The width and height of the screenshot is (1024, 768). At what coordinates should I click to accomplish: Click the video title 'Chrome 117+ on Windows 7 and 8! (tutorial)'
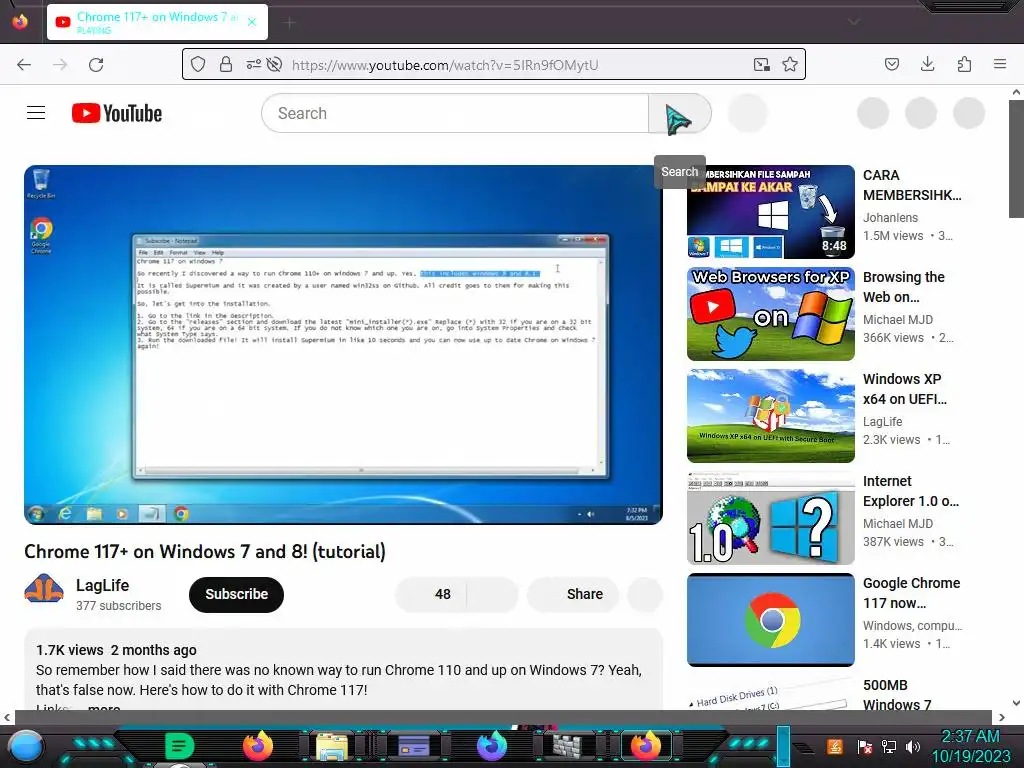pos(205,551)
